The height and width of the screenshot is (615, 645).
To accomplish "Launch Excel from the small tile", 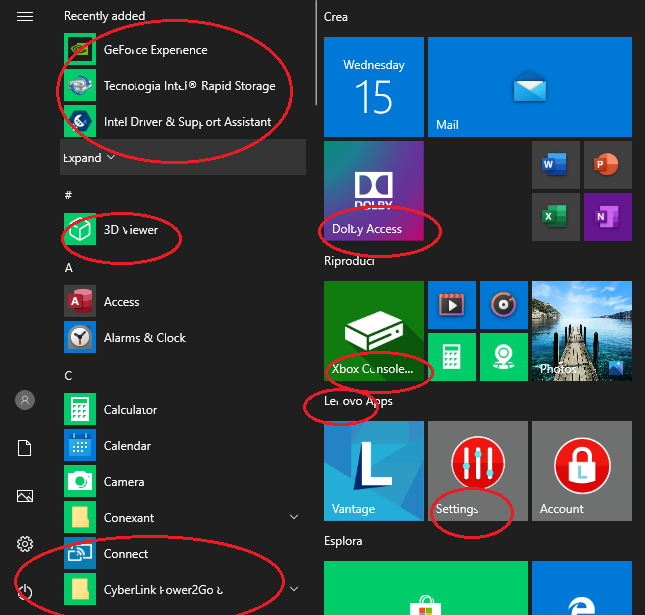I will (556, 217).
